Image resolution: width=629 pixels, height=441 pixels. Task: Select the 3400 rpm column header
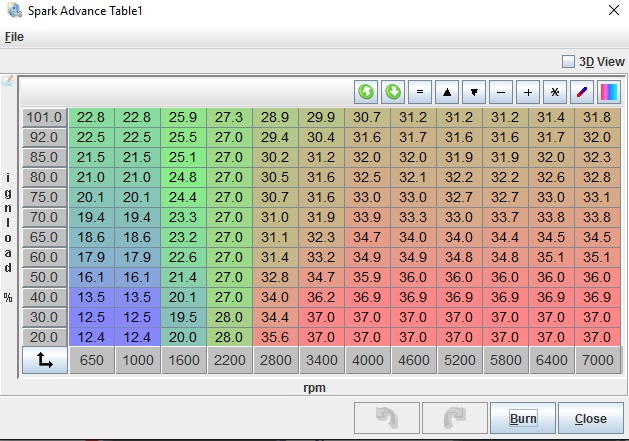coord(322,360)
